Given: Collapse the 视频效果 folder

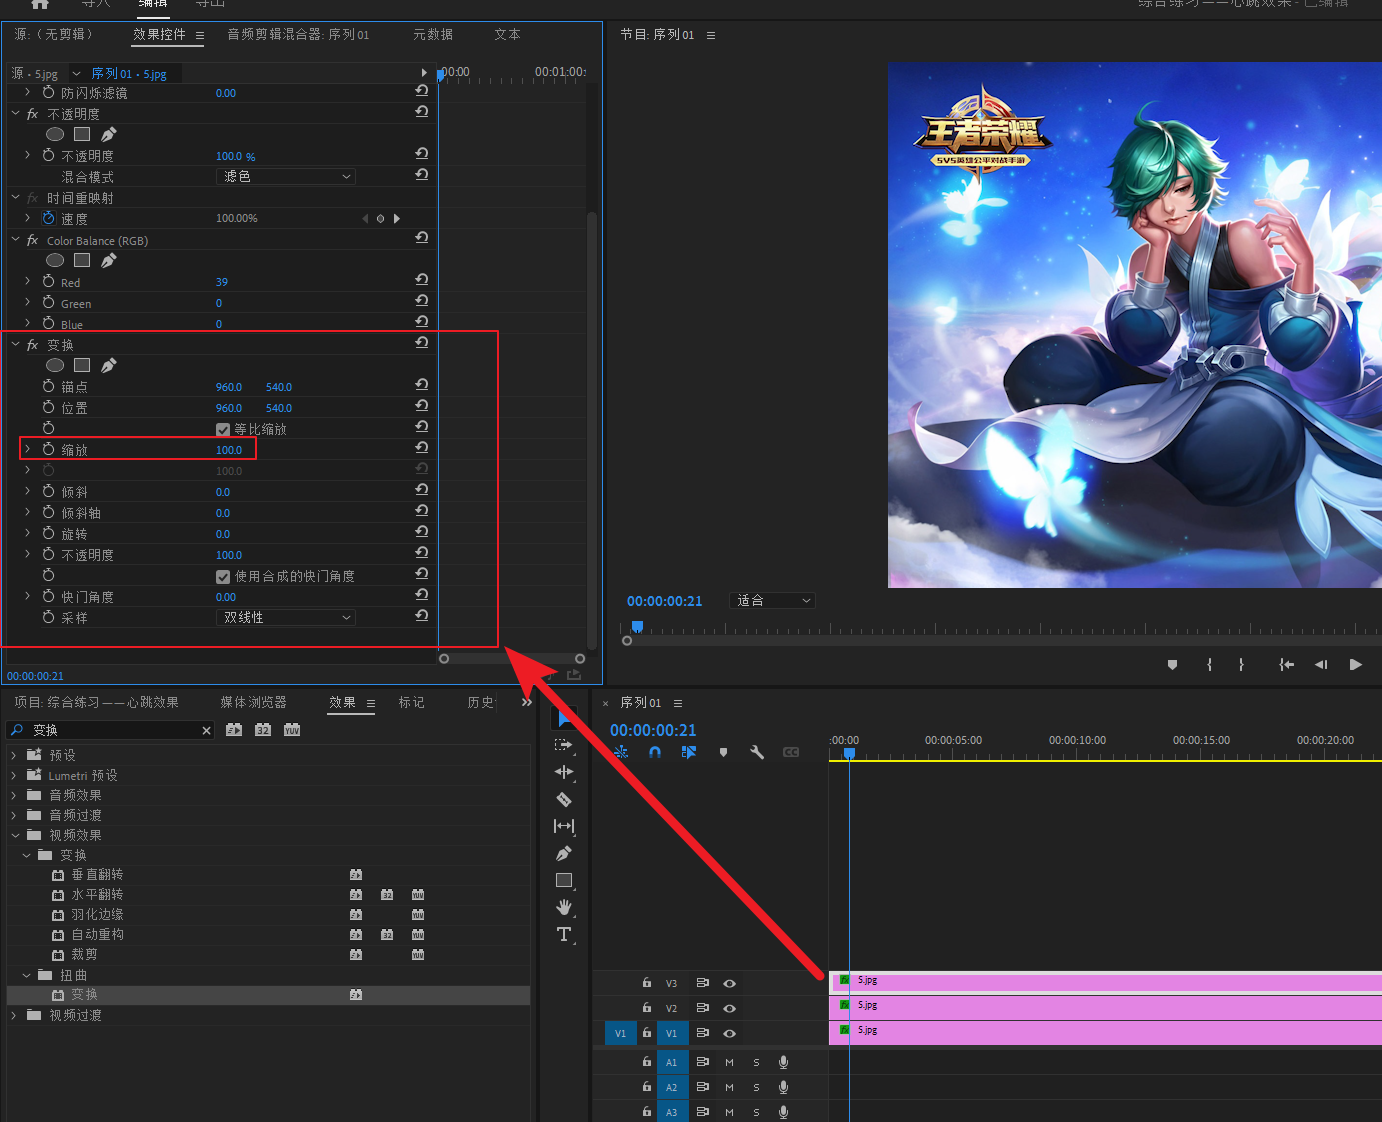Looking at the screenshot, I should click(x=15, y=835).
